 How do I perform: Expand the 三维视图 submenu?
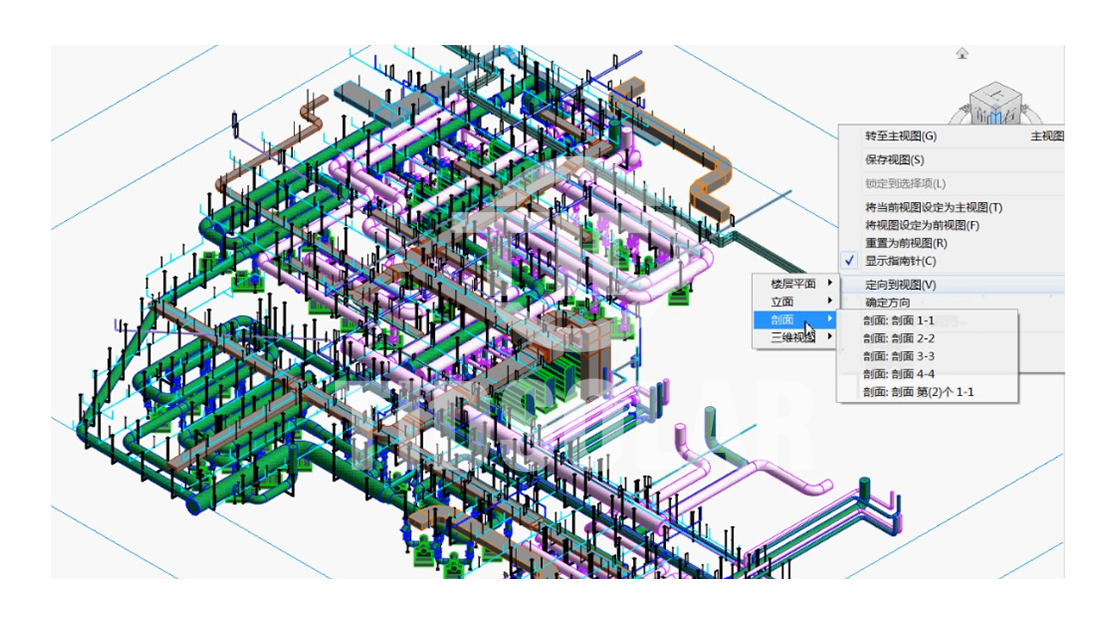click(x=794, y=338)
